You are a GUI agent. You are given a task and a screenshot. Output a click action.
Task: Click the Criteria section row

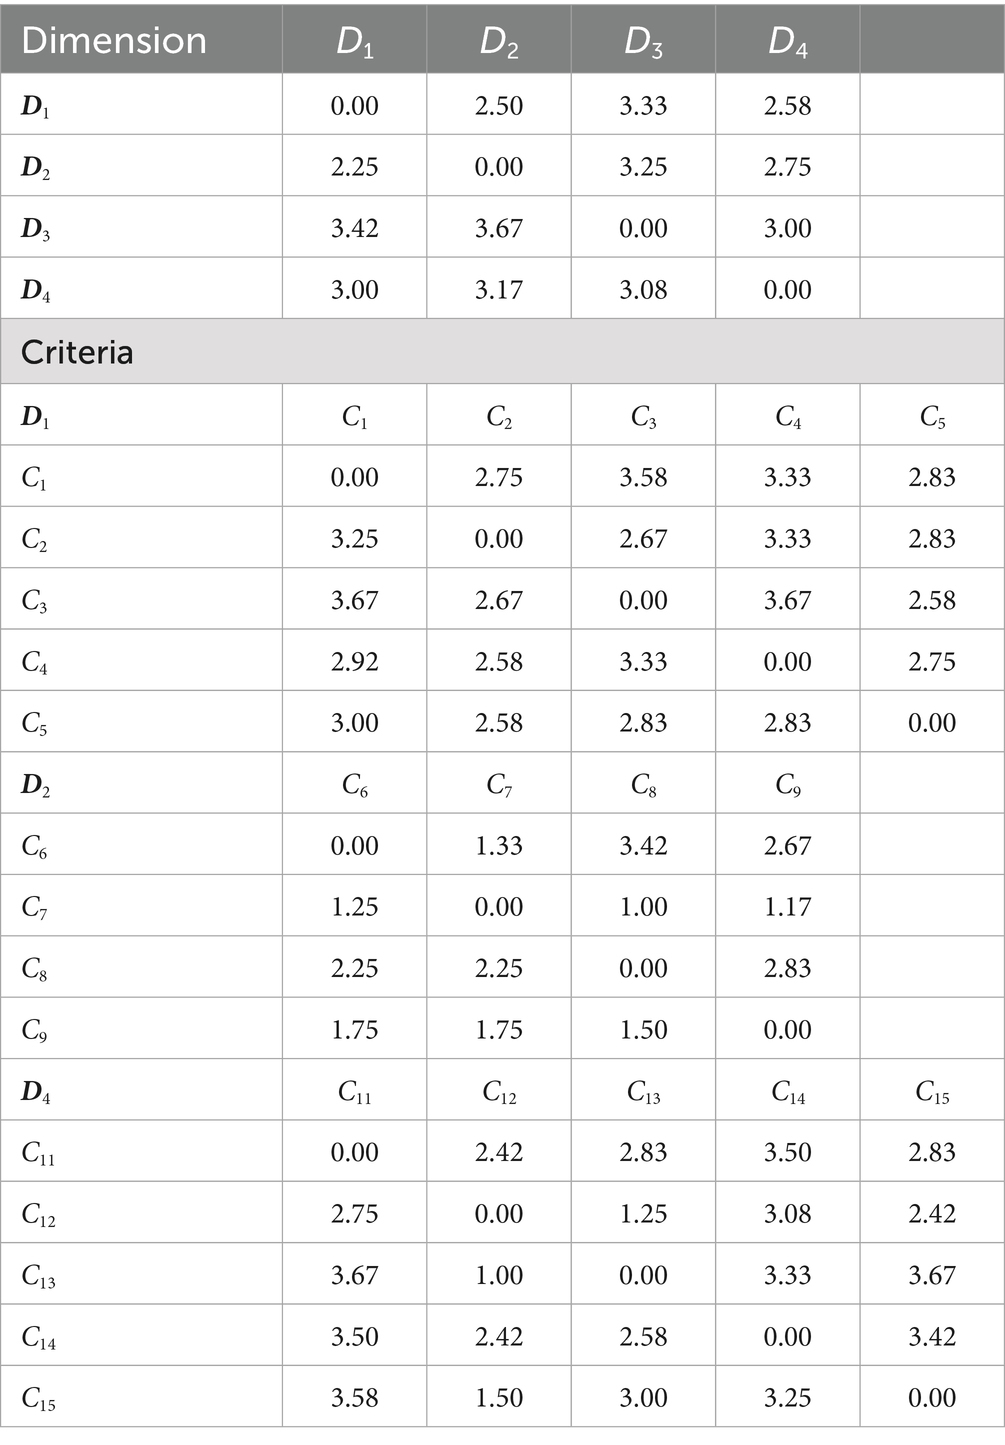point(502,352)
